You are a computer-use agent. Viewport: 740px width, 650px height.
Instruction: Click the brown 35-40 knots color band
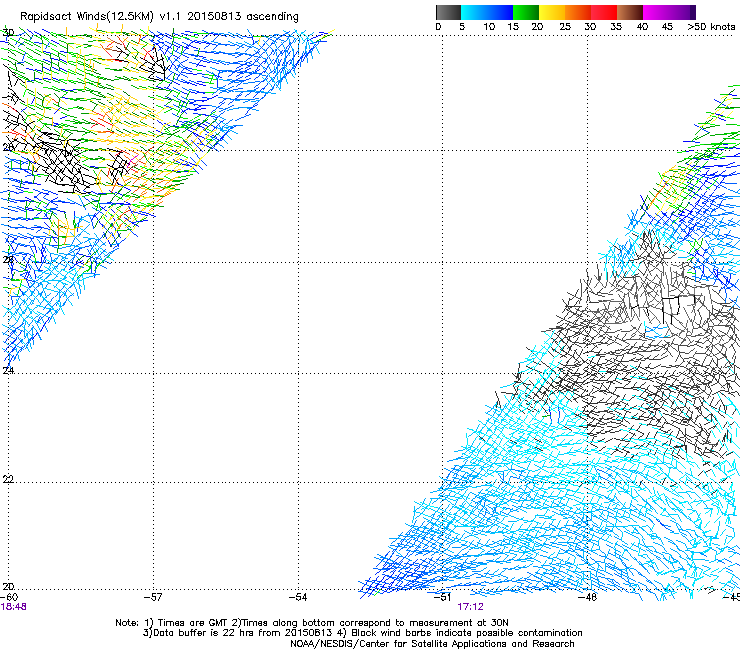[630, 12]
